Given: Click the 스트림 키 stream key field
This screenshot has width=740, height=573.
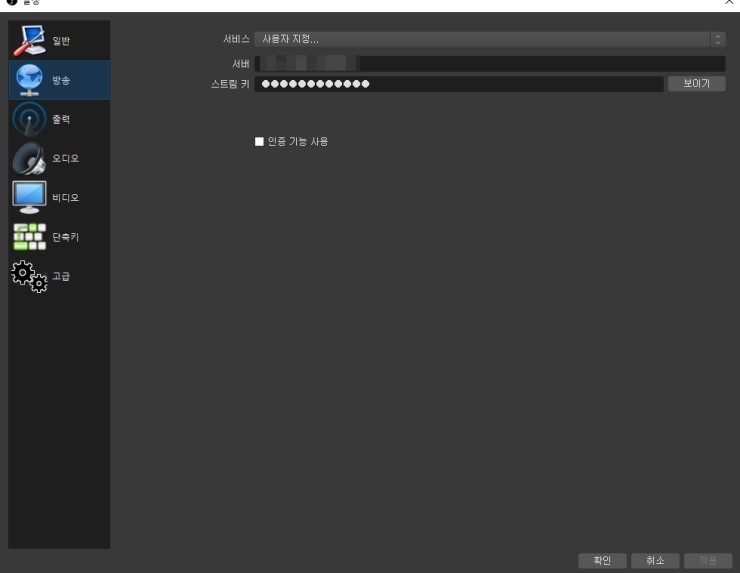Looking at the screenshot, I should [x=459, y=84].
